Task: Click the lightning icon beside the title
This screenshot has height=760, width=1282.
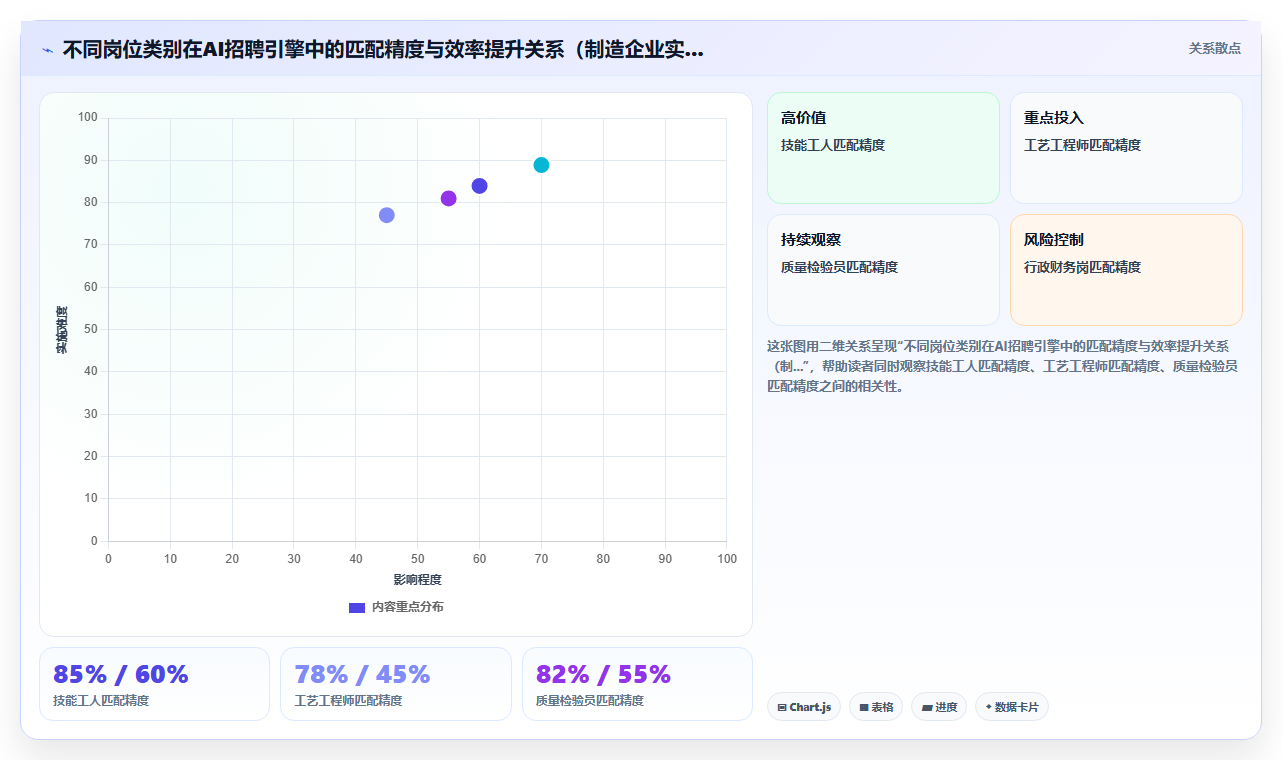Action: 47,50
